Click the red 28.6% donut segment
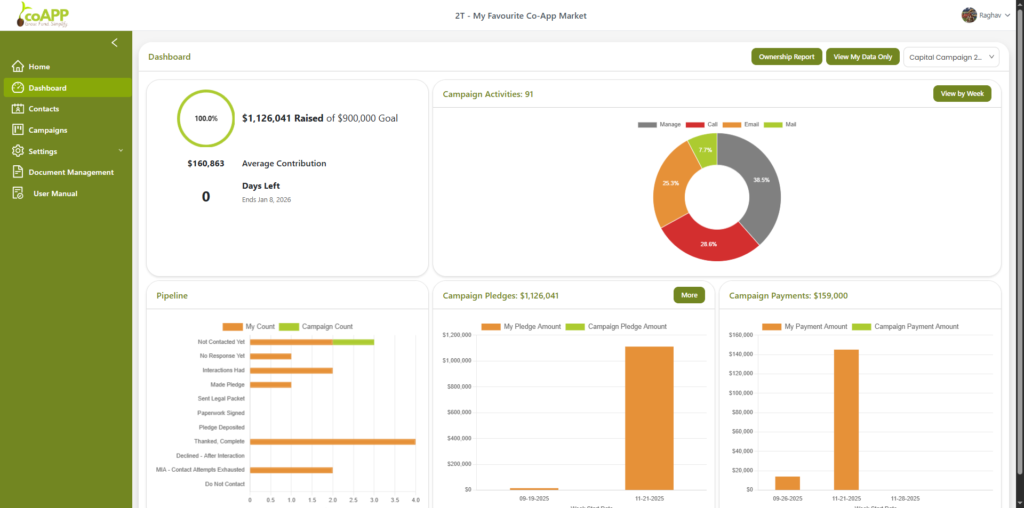The image size is (1024, 508). tap(710, 244)
